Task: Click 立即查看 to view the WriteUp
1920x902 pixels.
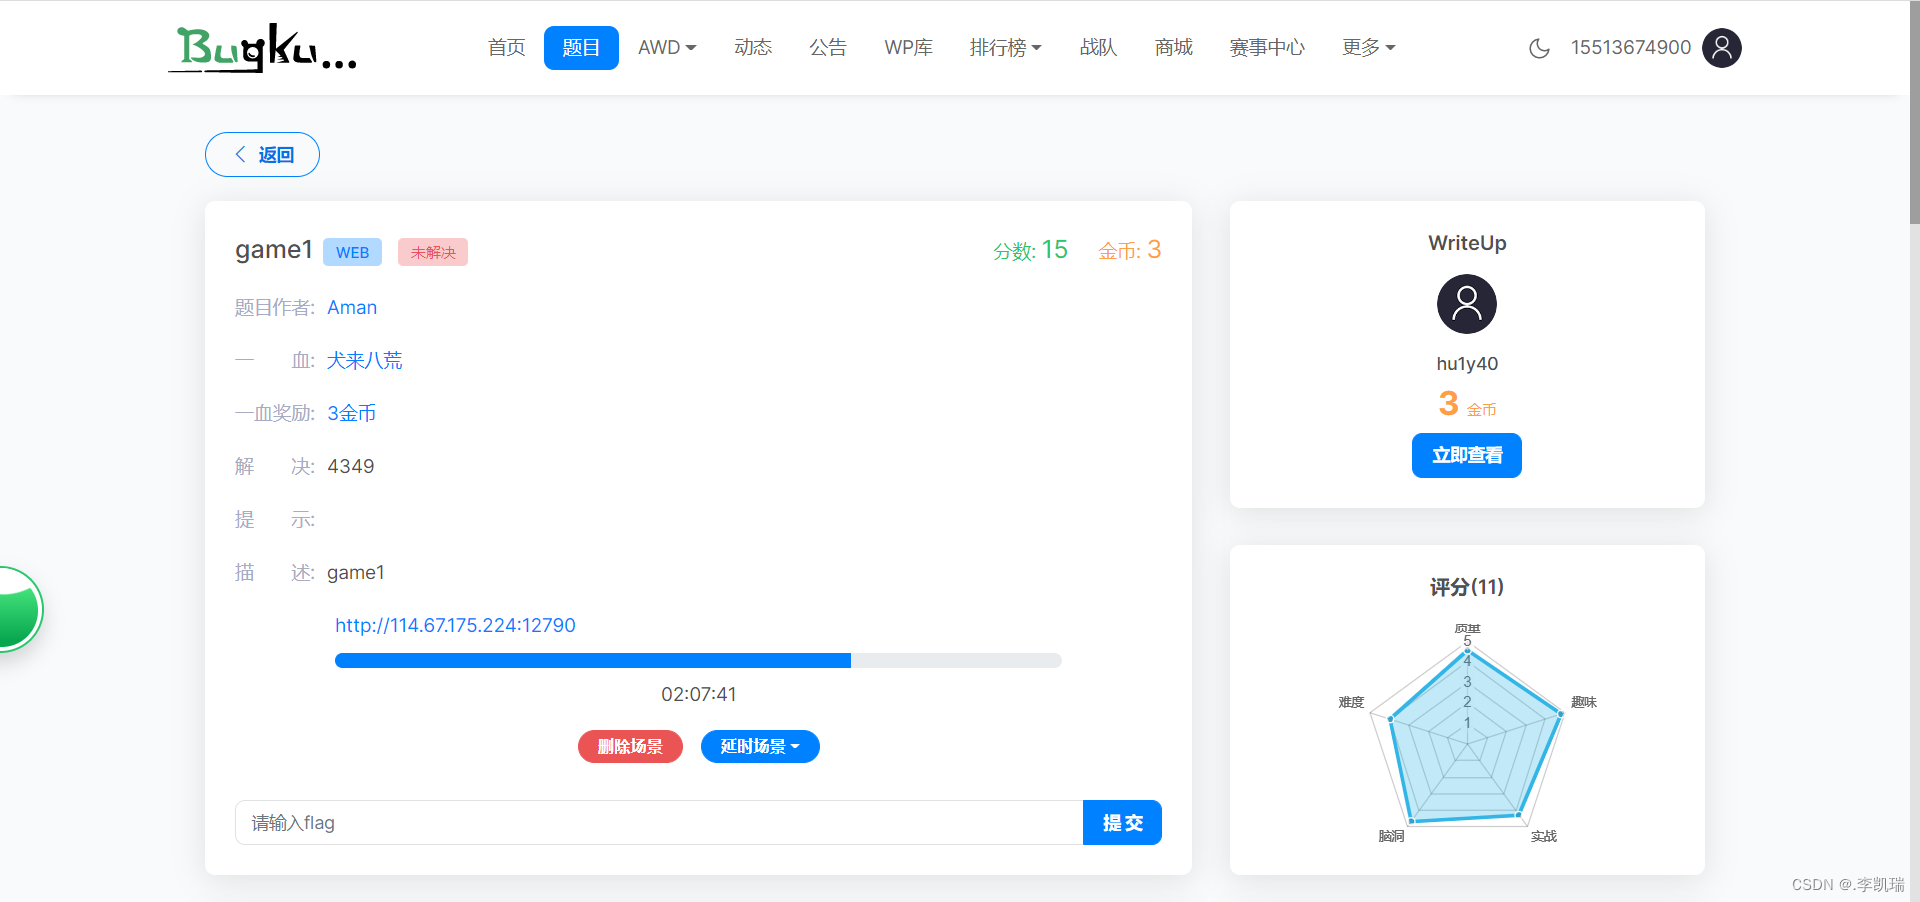Action: point(1467,456)
